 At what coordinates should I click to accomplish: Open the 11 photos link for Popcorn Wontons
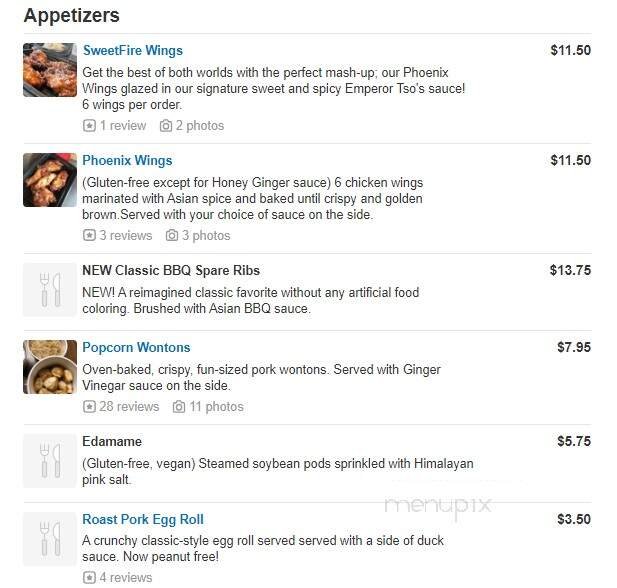[216, 407]
